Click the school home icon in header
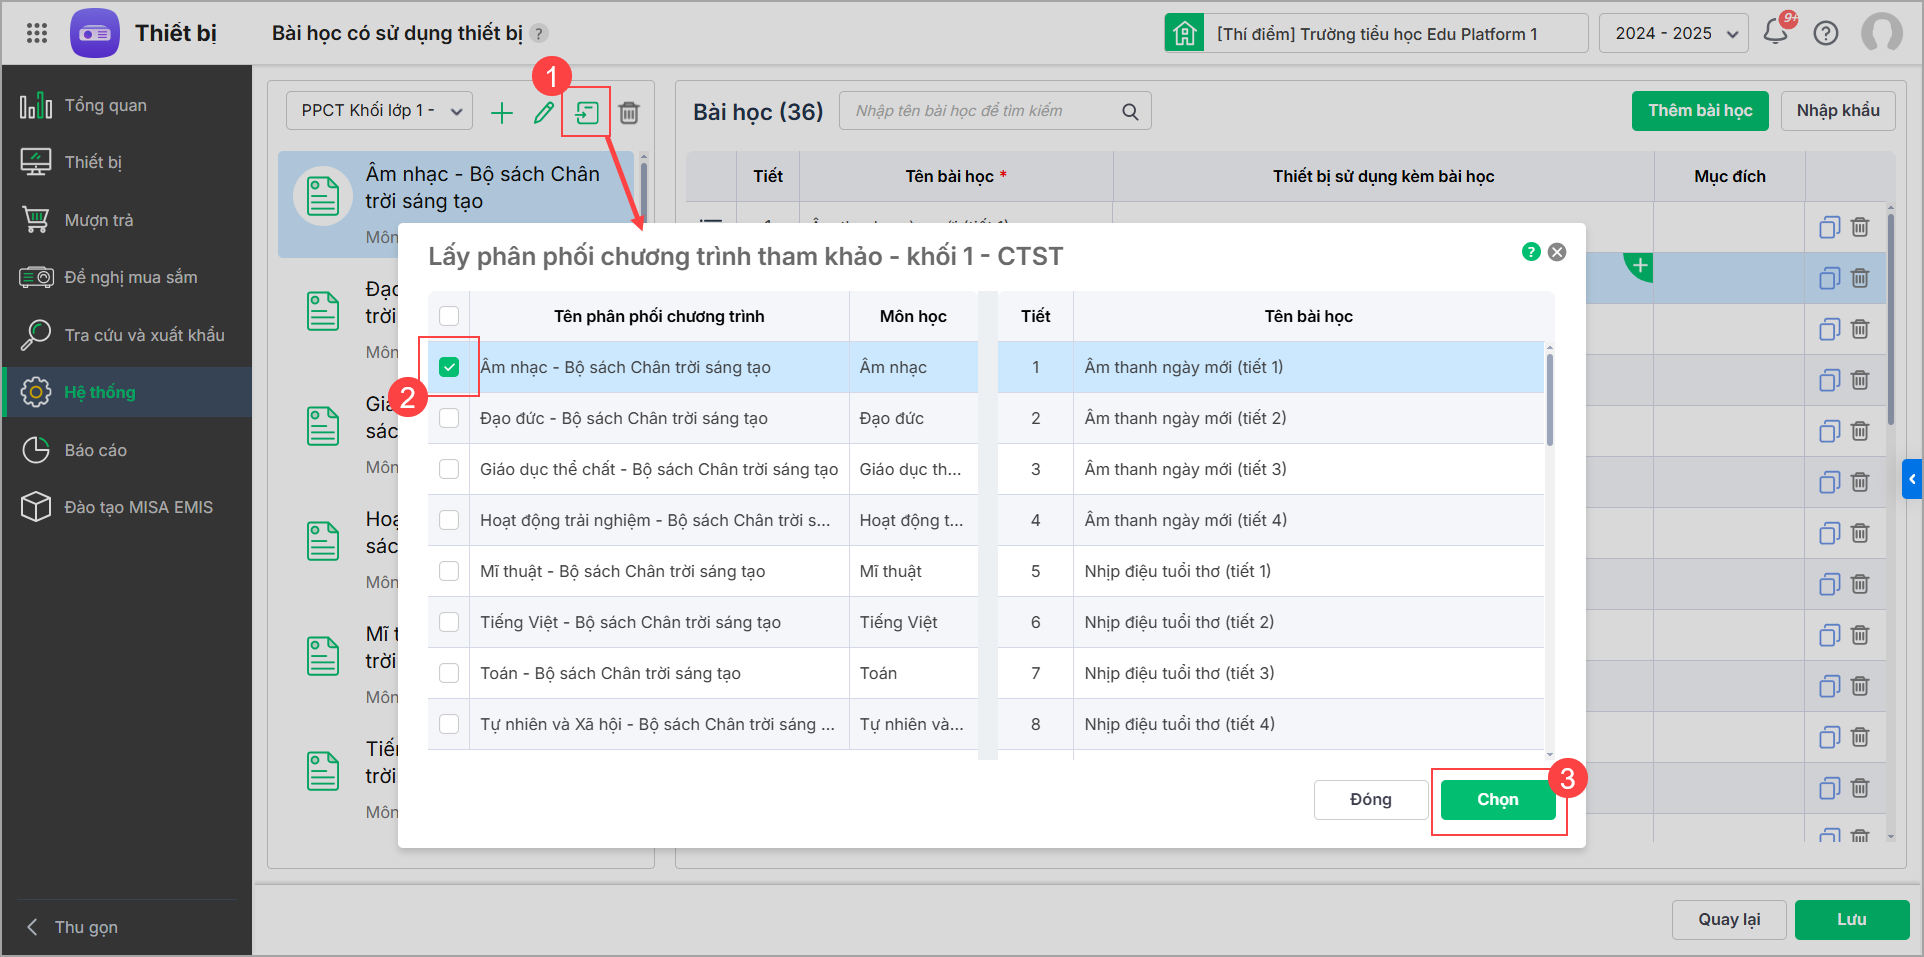 pyautogui.click(x=1185, y=33)
